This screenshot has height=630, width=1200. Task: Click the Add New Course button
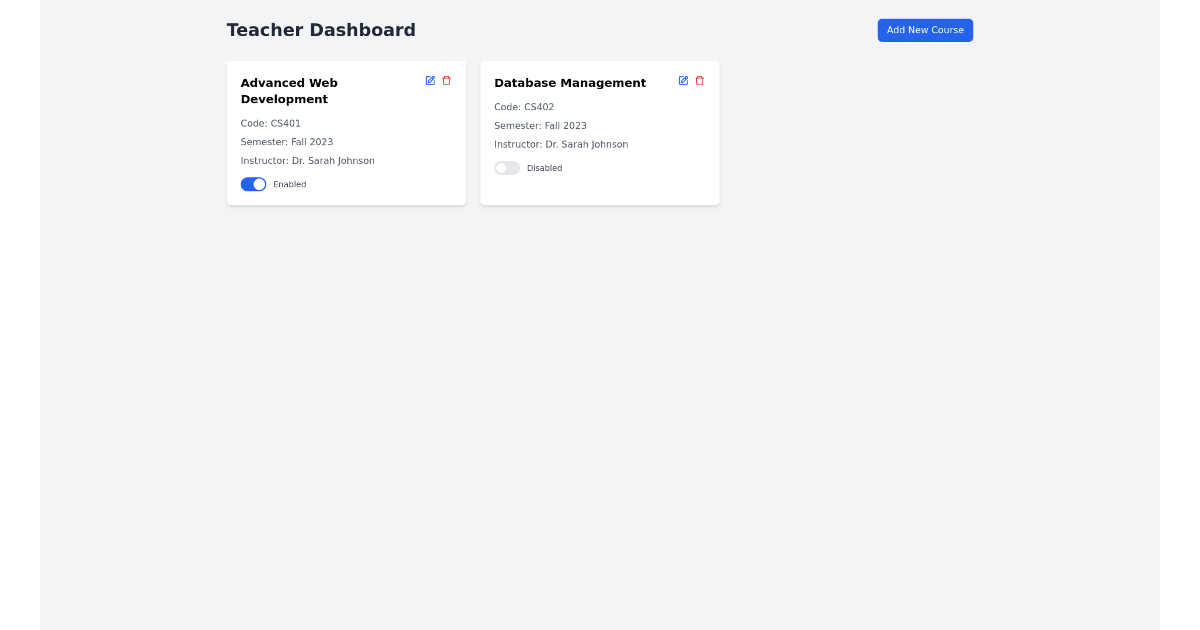[x=925, y=30]
